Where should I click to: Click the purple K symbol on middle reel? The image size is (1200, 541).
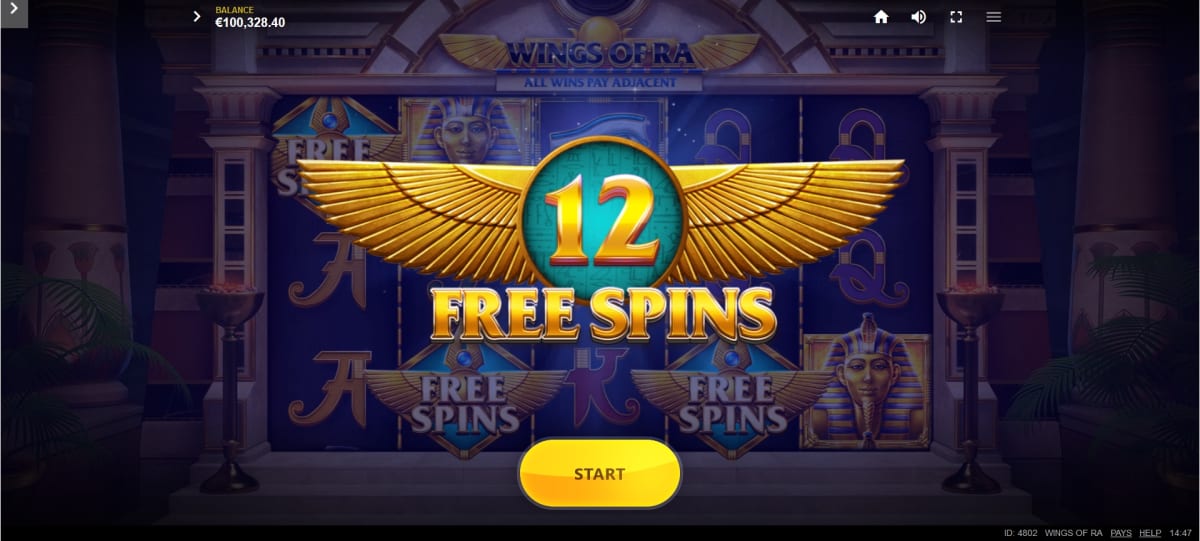(595, 390)
